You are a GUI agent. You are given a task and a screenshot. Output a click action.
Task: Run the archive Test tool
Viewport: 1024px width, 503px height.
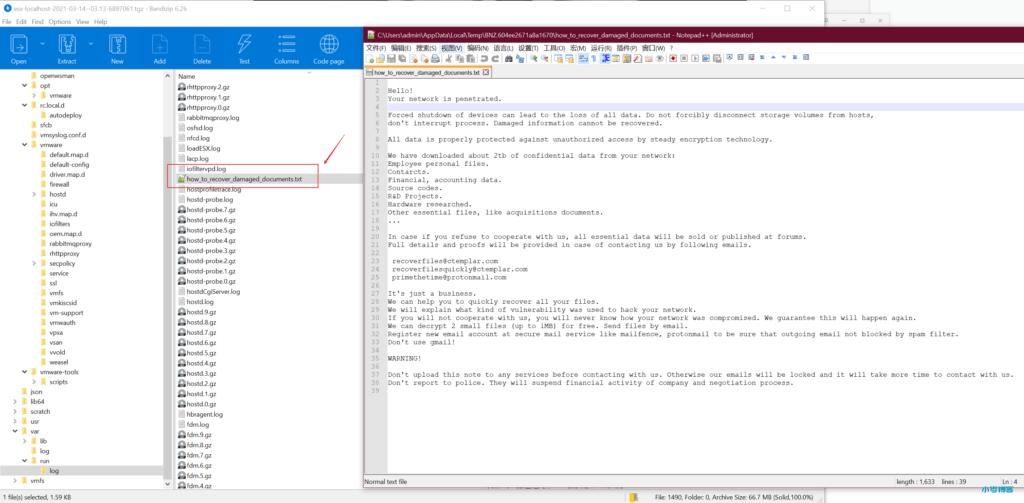[243, 44]
